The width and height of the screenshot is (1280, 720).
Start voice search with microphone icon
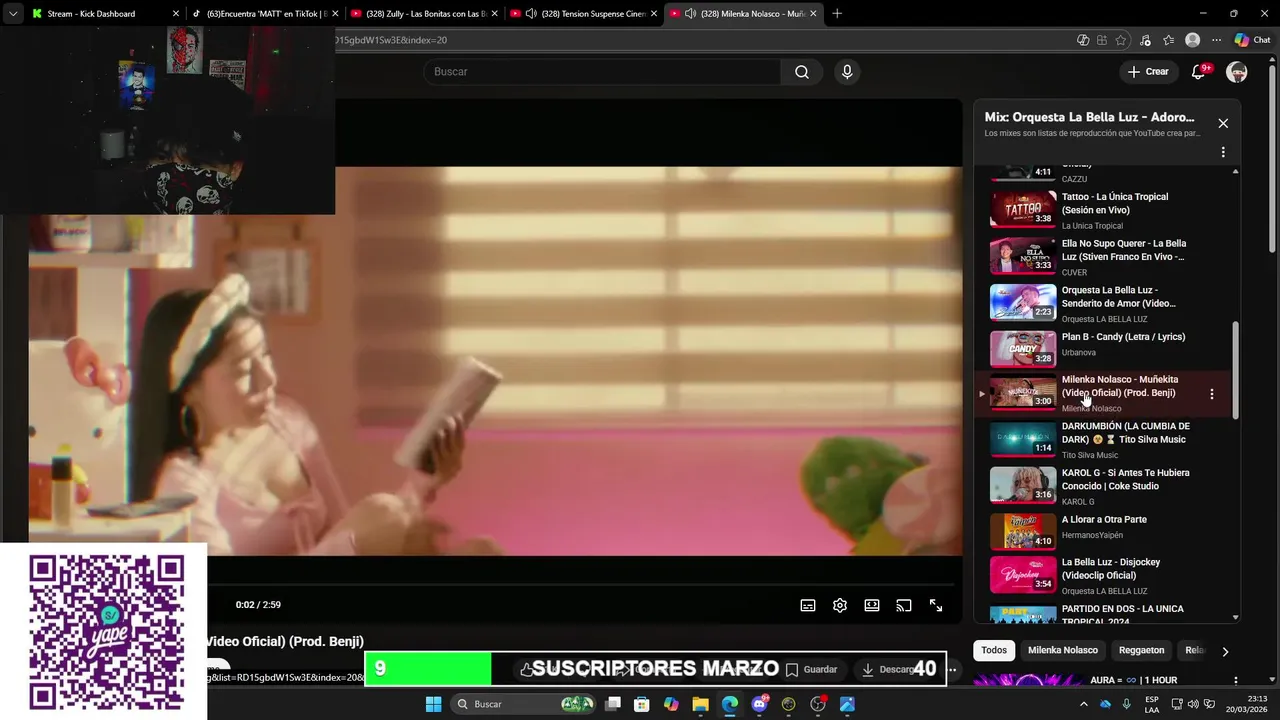[x=847, y=72]
